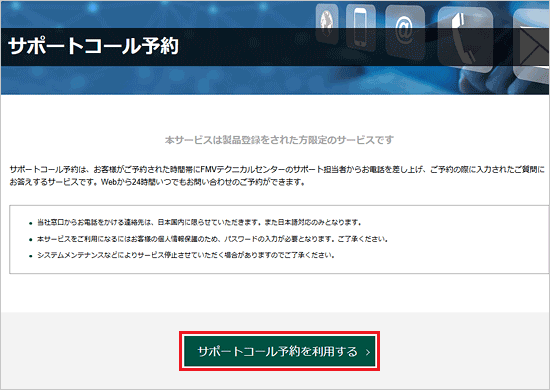The image size is (550, 390).
Task: Click the smartphone icon in banner
Action: 360,28
